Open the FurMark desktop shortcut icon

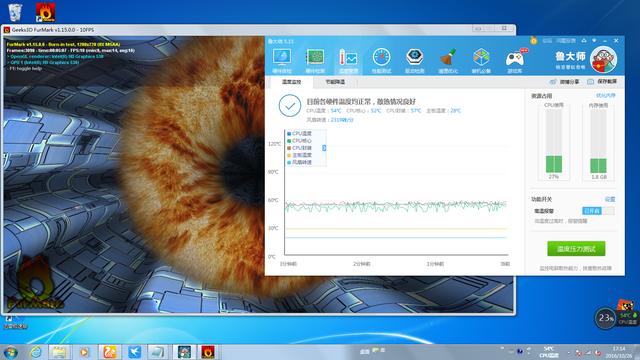tap(45, 12)
